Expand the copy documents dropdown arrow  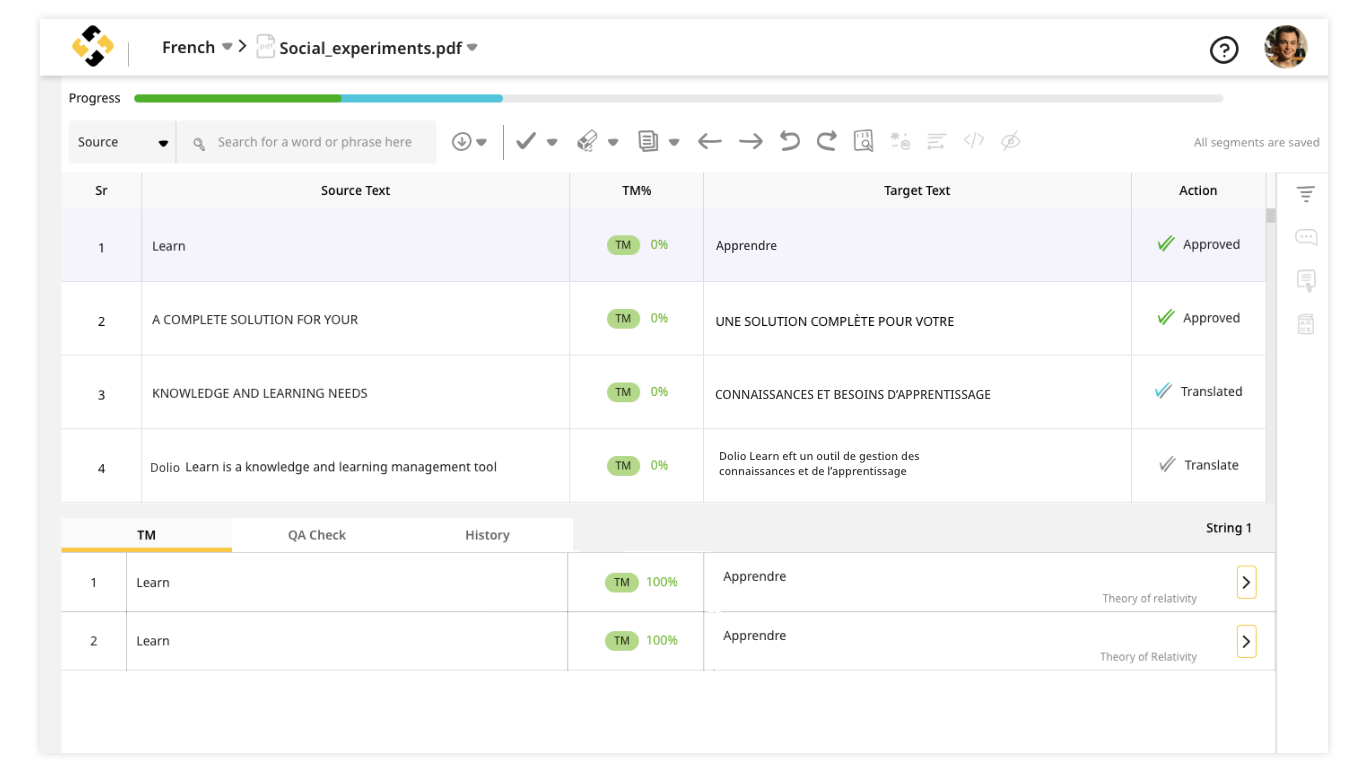(x=674, y=142)
